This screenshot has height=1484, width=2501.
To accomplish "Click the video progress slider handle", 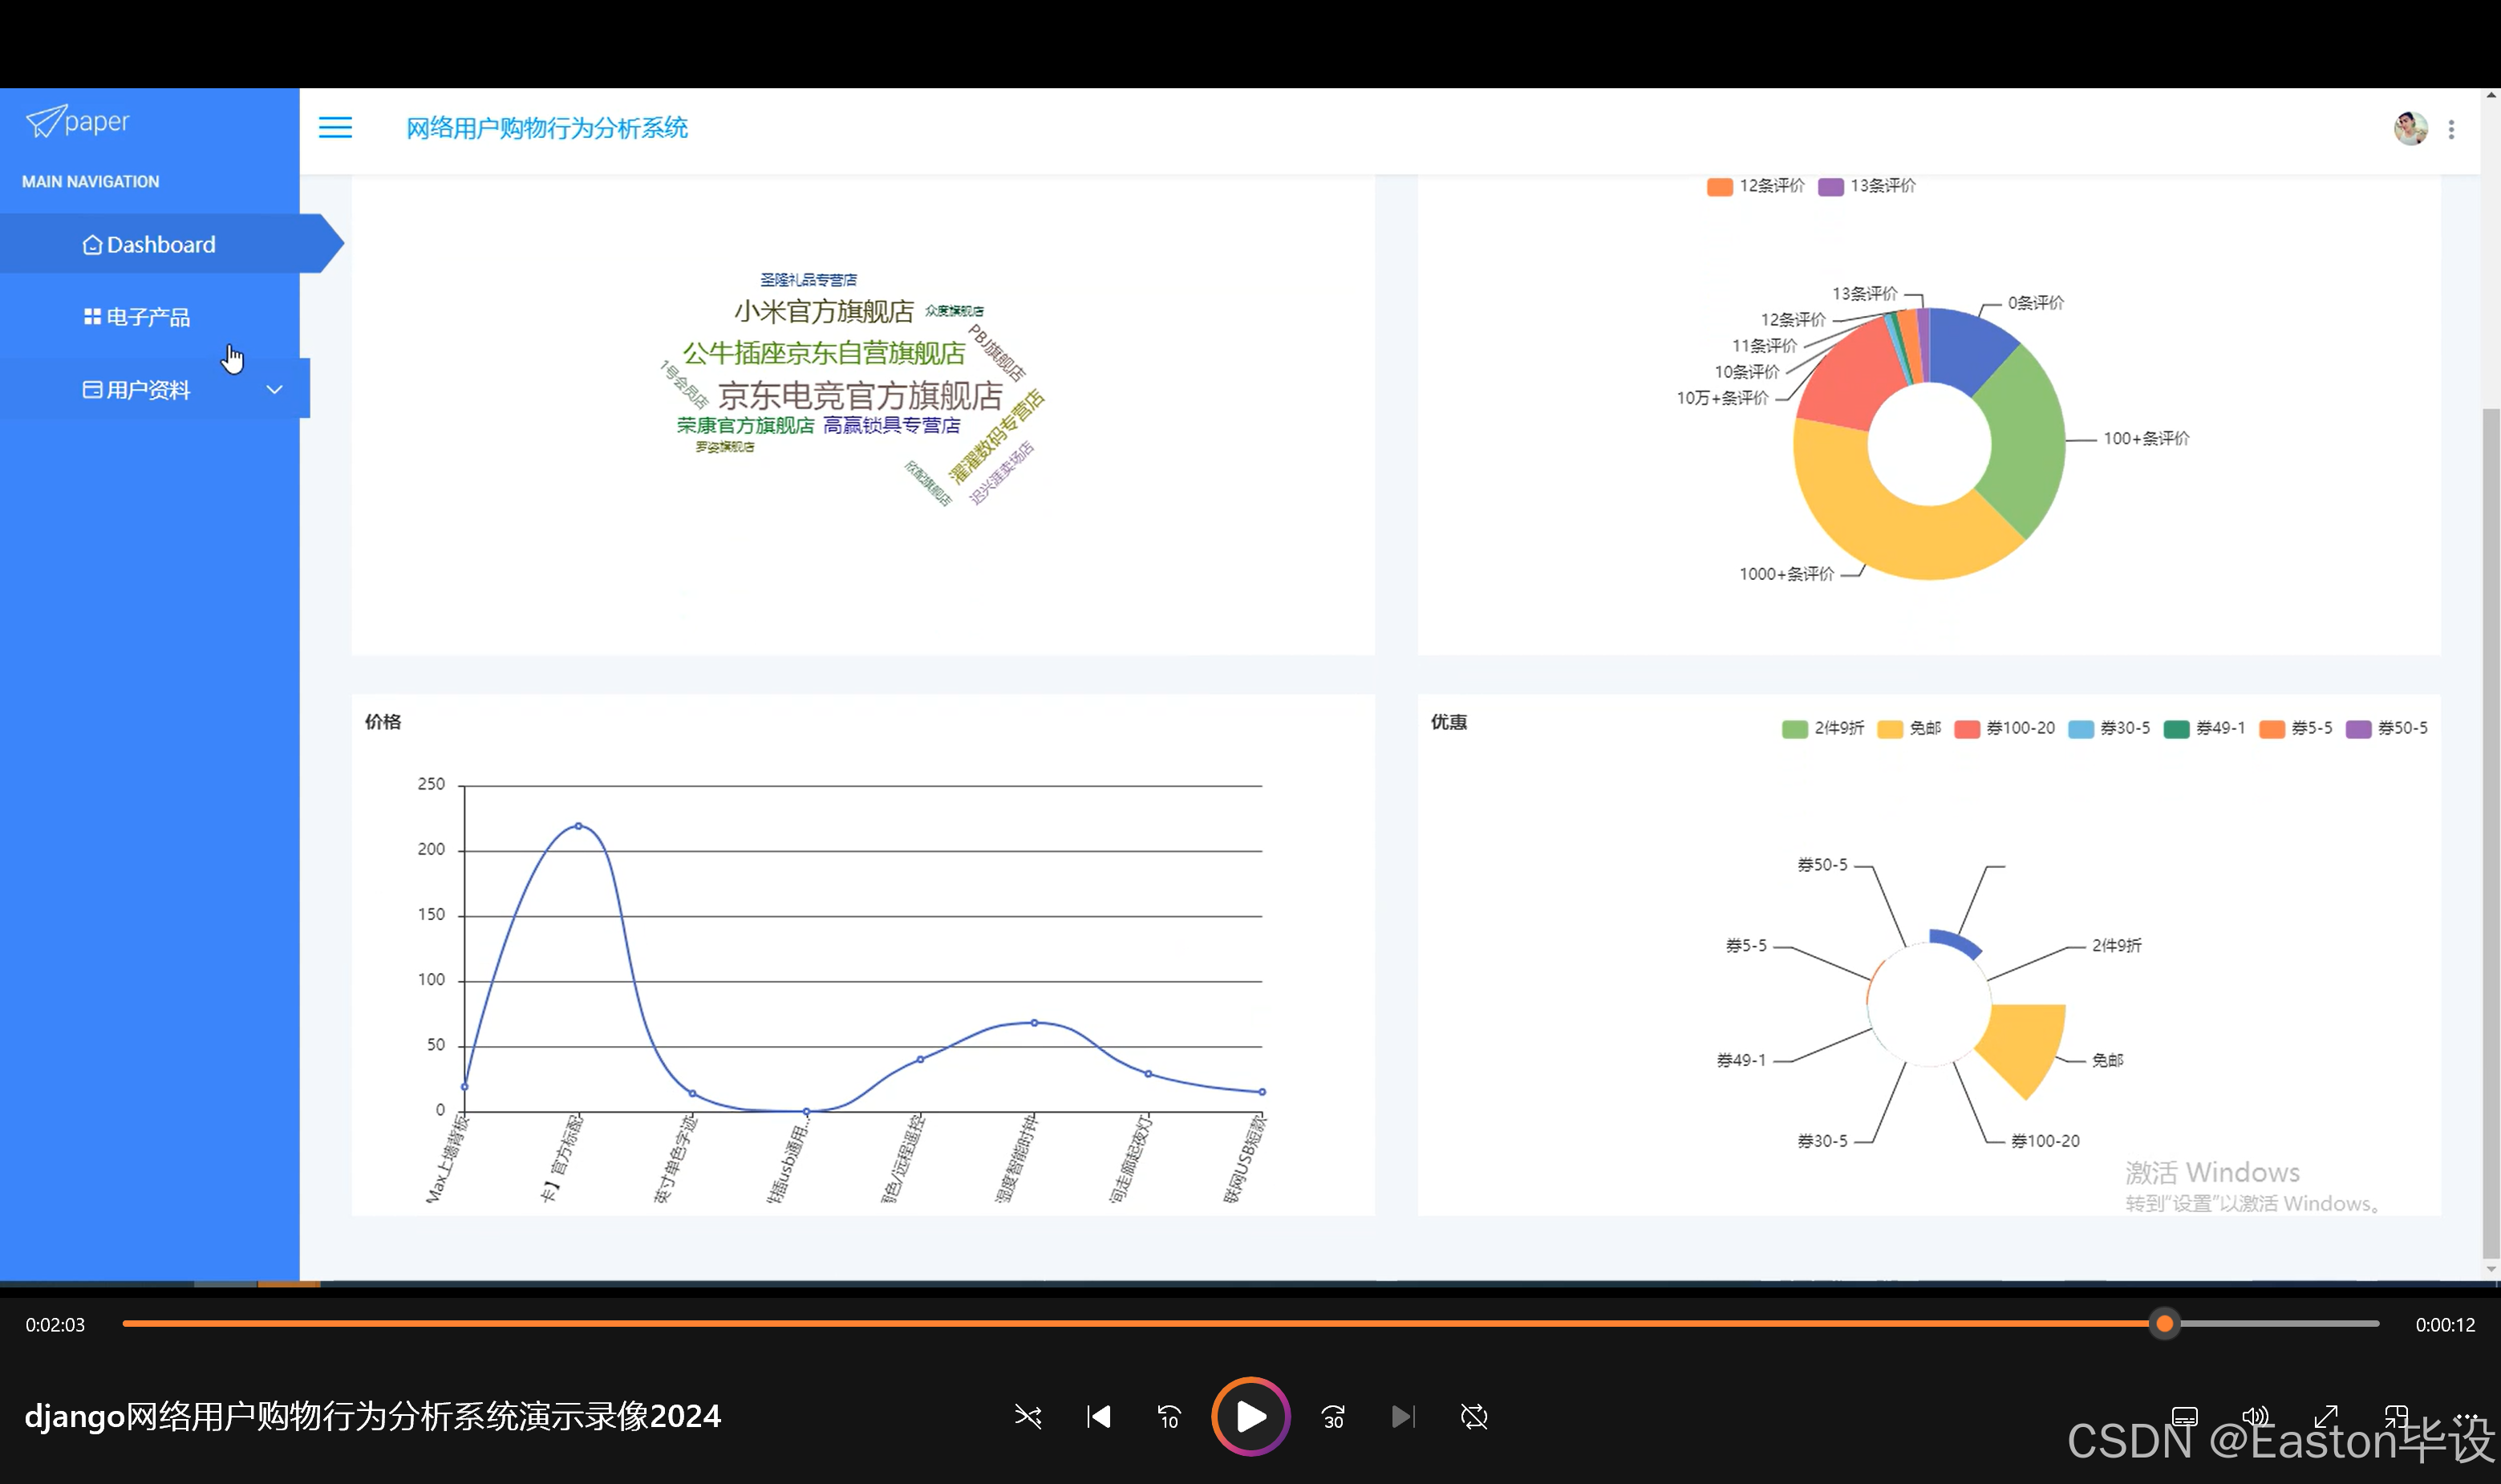I will (x=2165, y=1324).
